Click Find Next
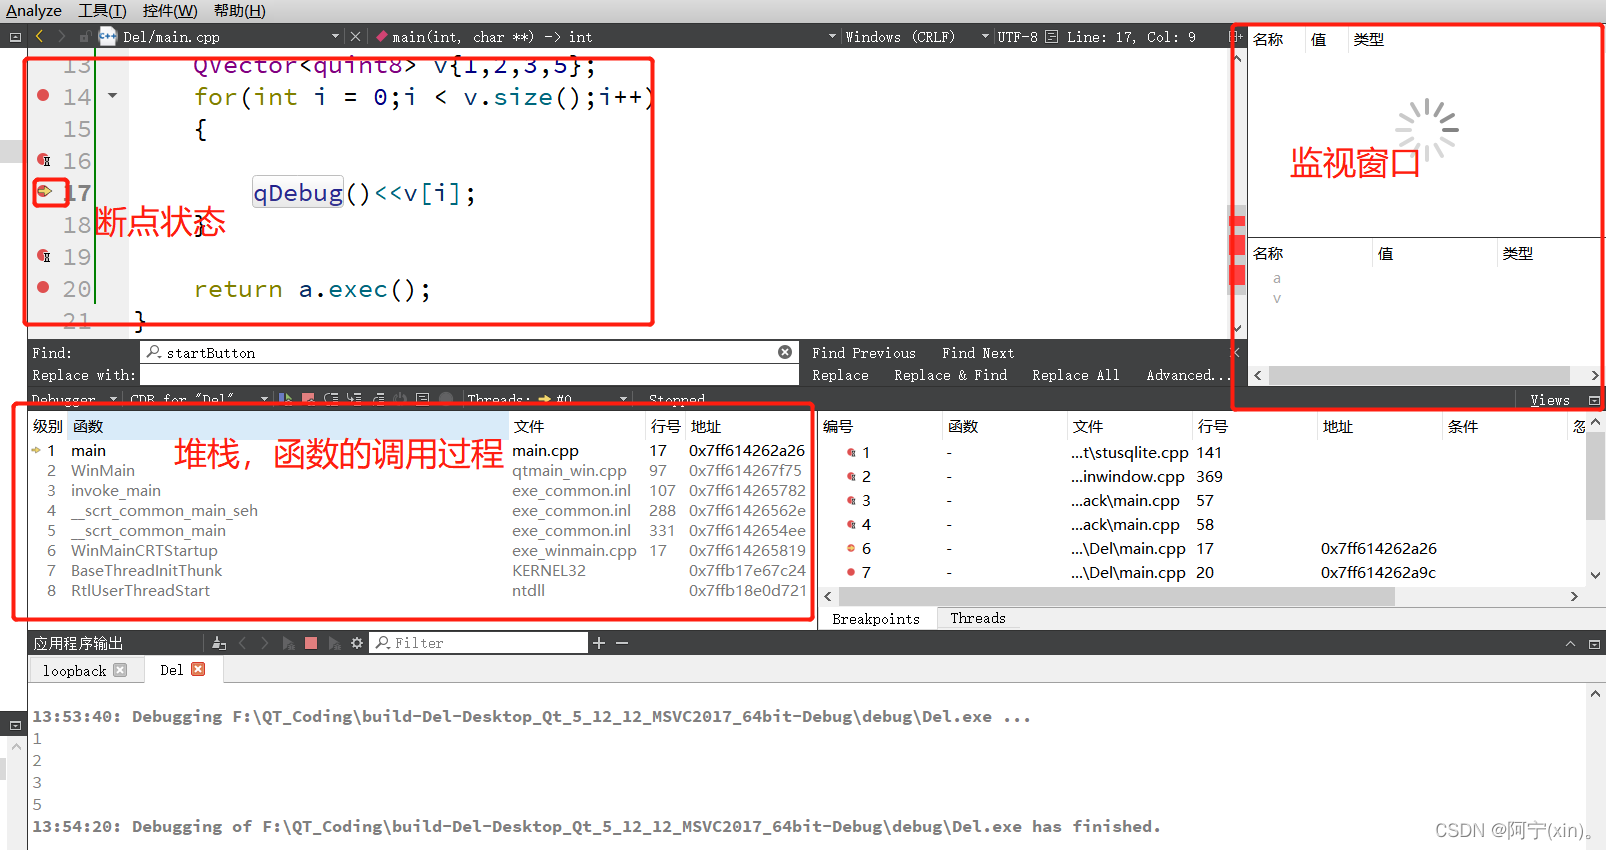This screenshot has width=1606, height=850. tap(978, 353)
